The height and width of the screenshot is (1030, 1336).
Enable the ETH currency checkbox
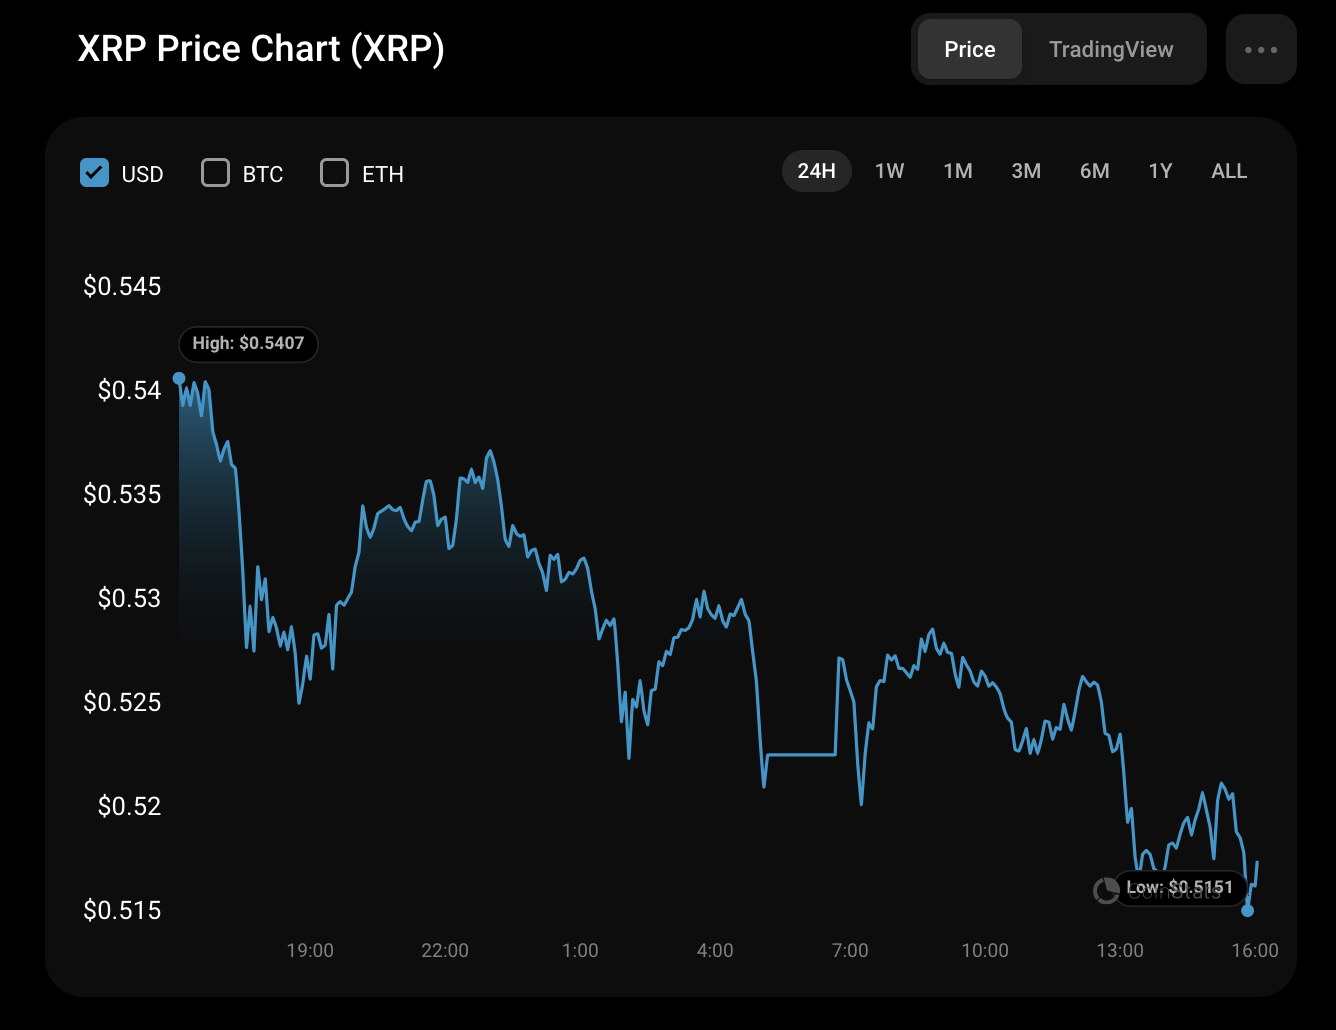click(334, 173)
